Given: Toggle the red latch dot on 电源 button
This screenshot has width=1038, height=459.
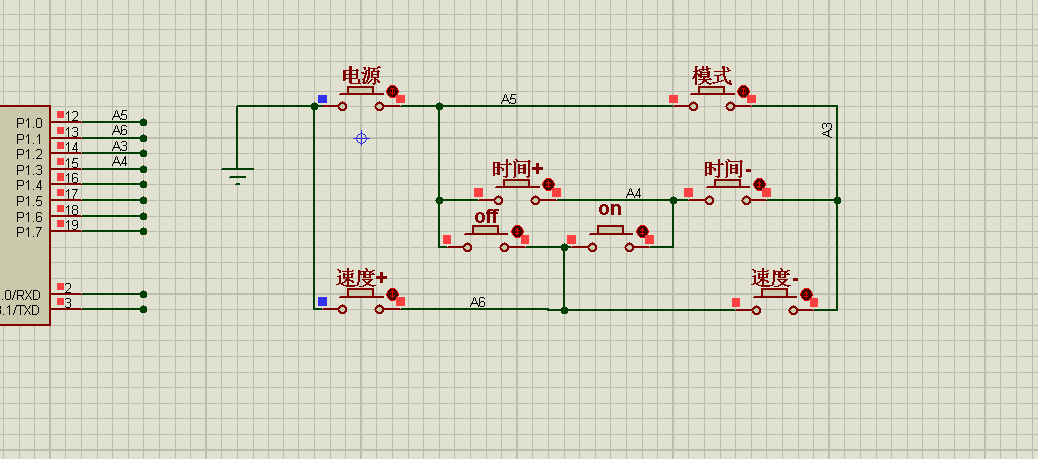Looking at the screenshot, I should click(x=392, y=91).
